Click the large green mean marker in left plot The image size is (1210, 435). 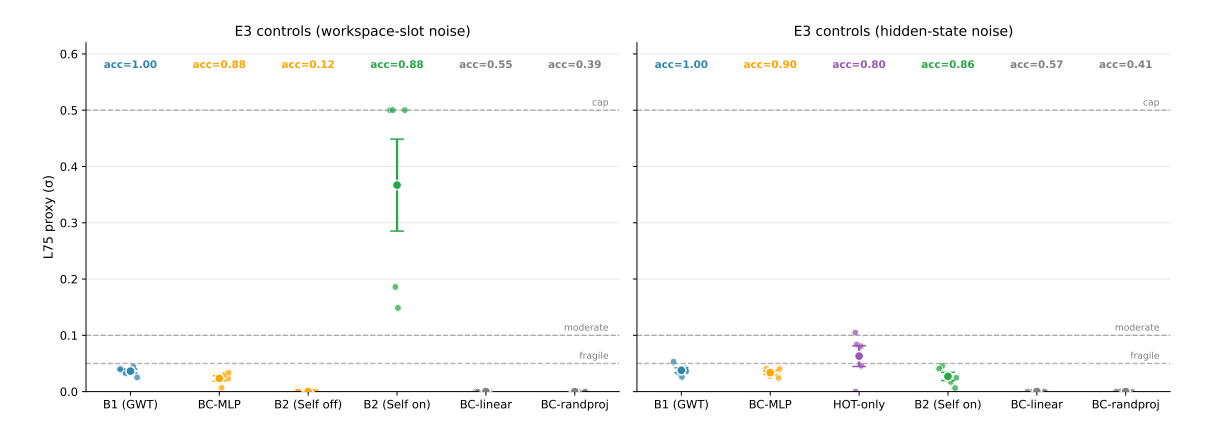pos(397,185)
